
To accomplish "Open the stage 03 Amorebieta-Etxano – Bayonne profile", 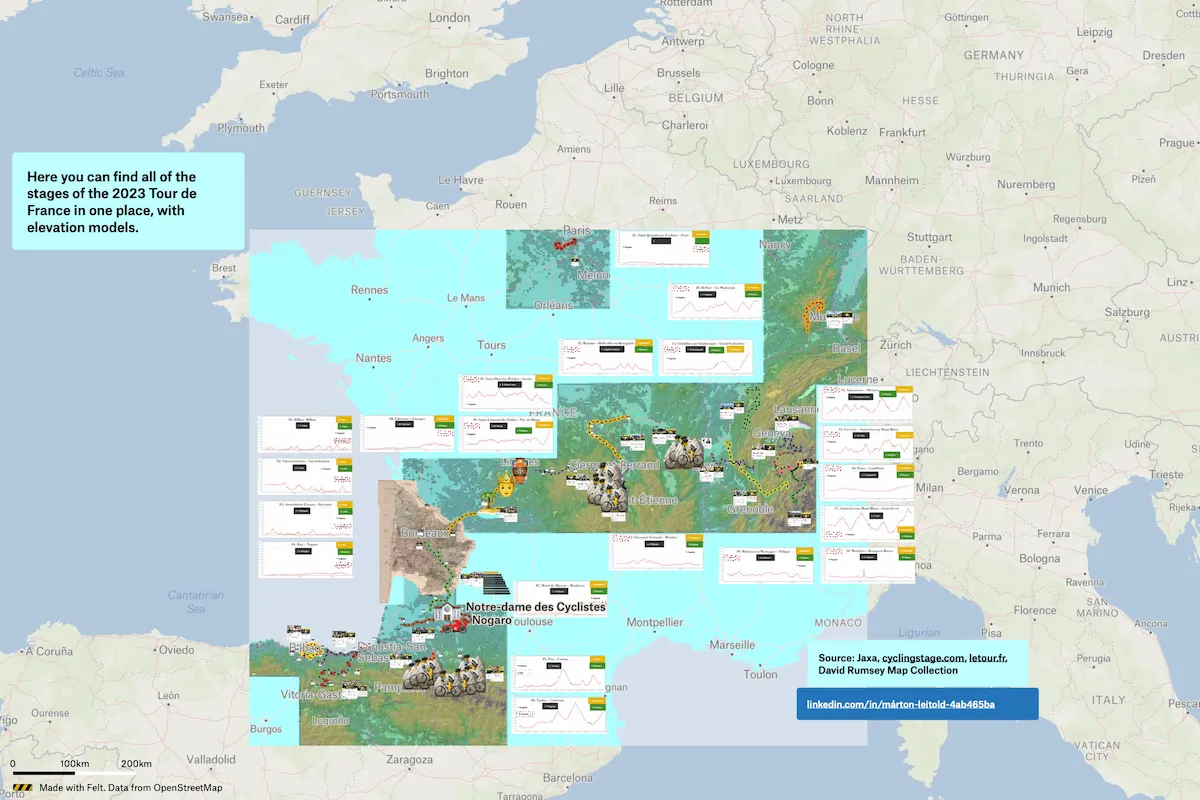I will [306, 517].
